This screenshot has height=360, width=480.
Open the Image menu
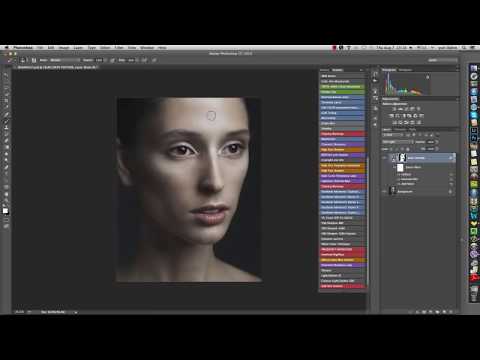point(64,48)
